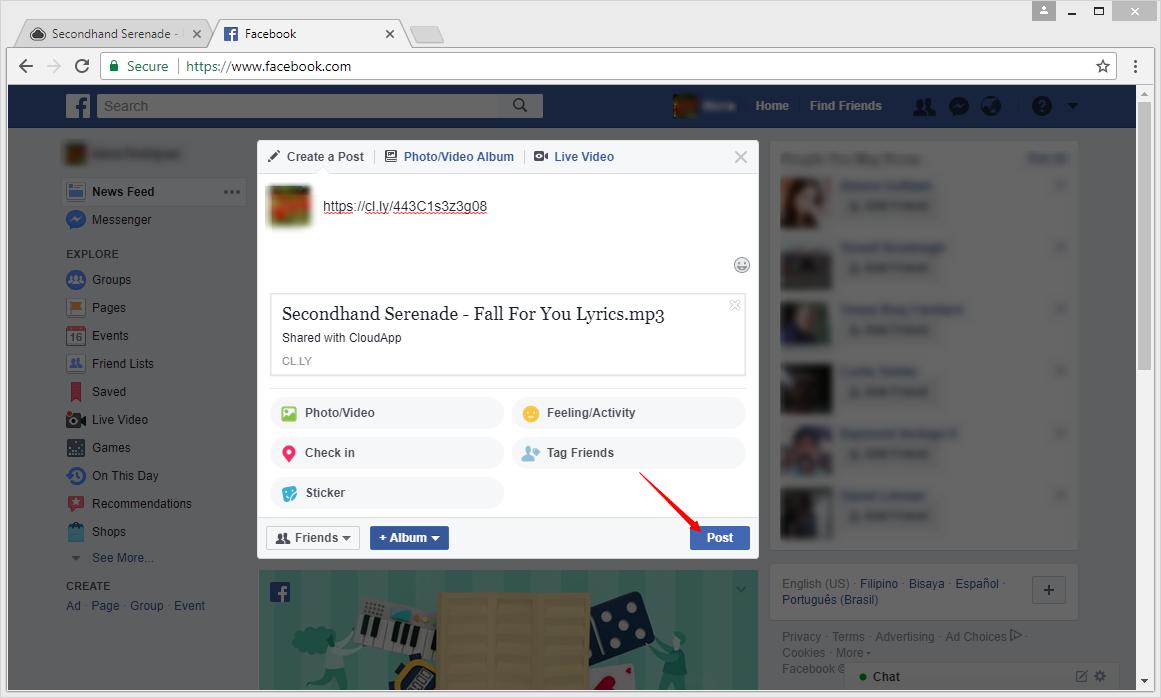
Task: Open the + Album dropdown
Action: point(409,538)
